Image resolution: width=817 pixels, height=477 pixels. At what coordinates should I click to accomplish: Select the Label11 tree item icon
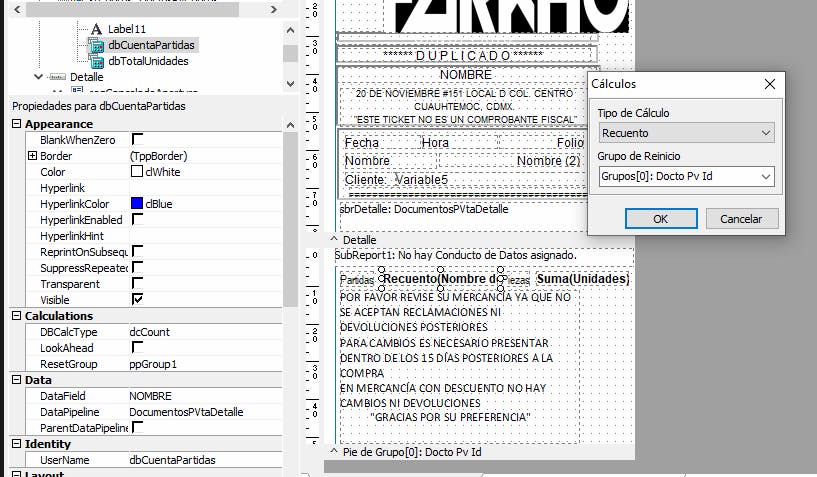(x=96, y=29)
